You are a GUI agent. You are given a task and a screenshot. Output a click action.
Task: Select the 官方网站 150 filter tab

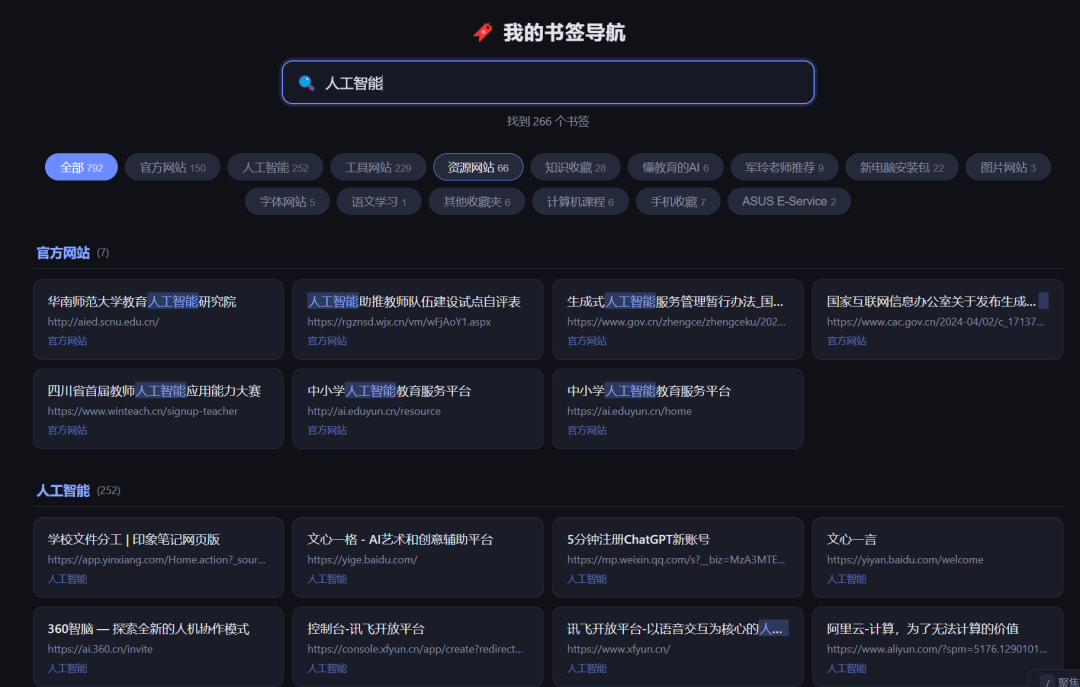click(172, 167)
